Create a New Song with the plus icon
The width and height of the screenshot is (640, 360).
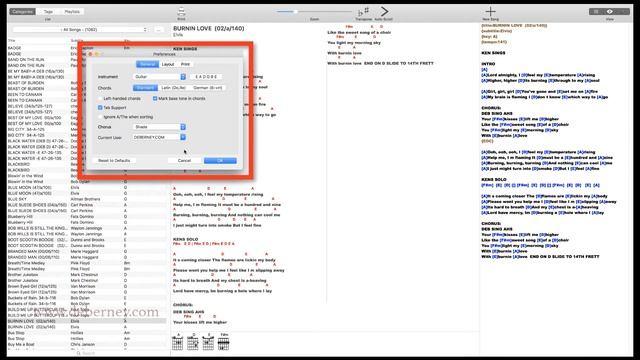point(491,11)
